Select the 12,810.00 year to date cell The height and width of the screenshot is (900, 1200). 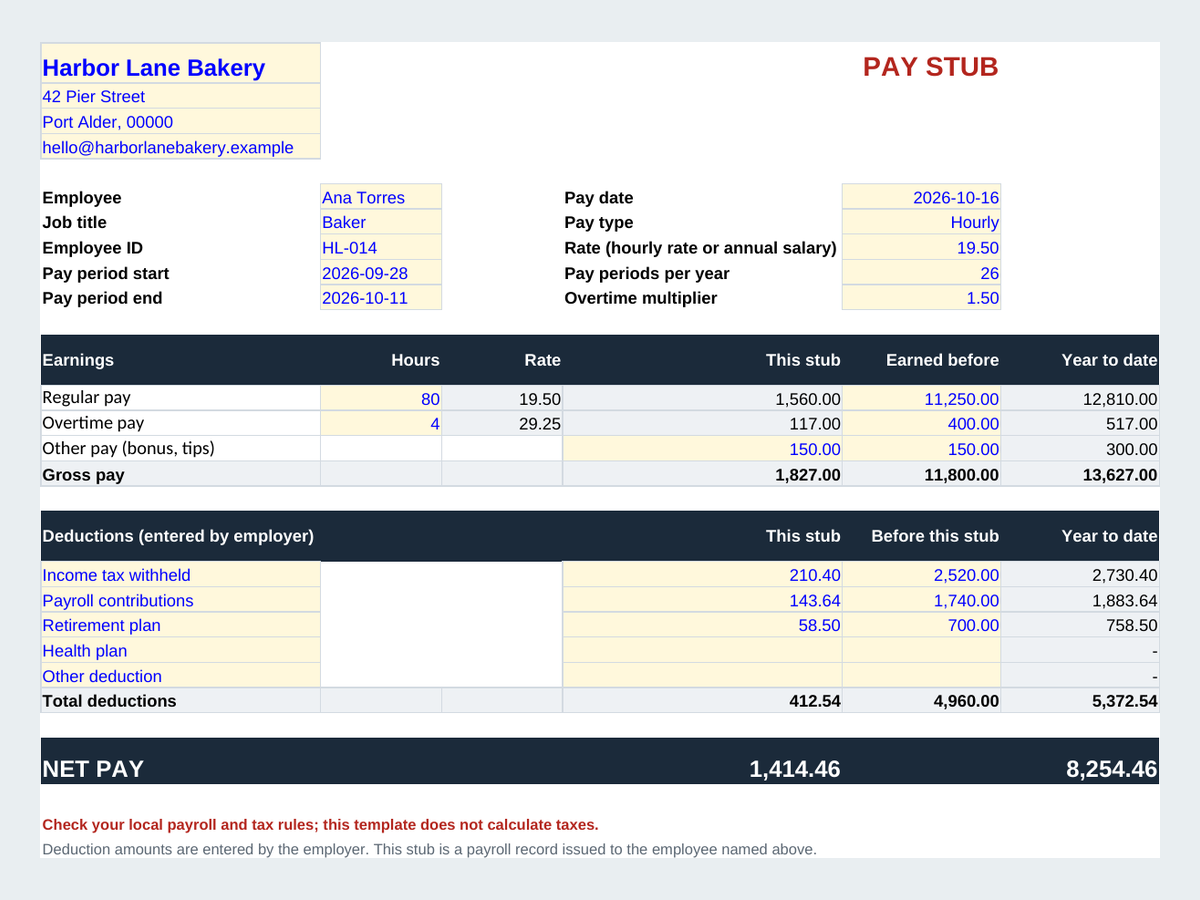click(x=1080, y=398)
